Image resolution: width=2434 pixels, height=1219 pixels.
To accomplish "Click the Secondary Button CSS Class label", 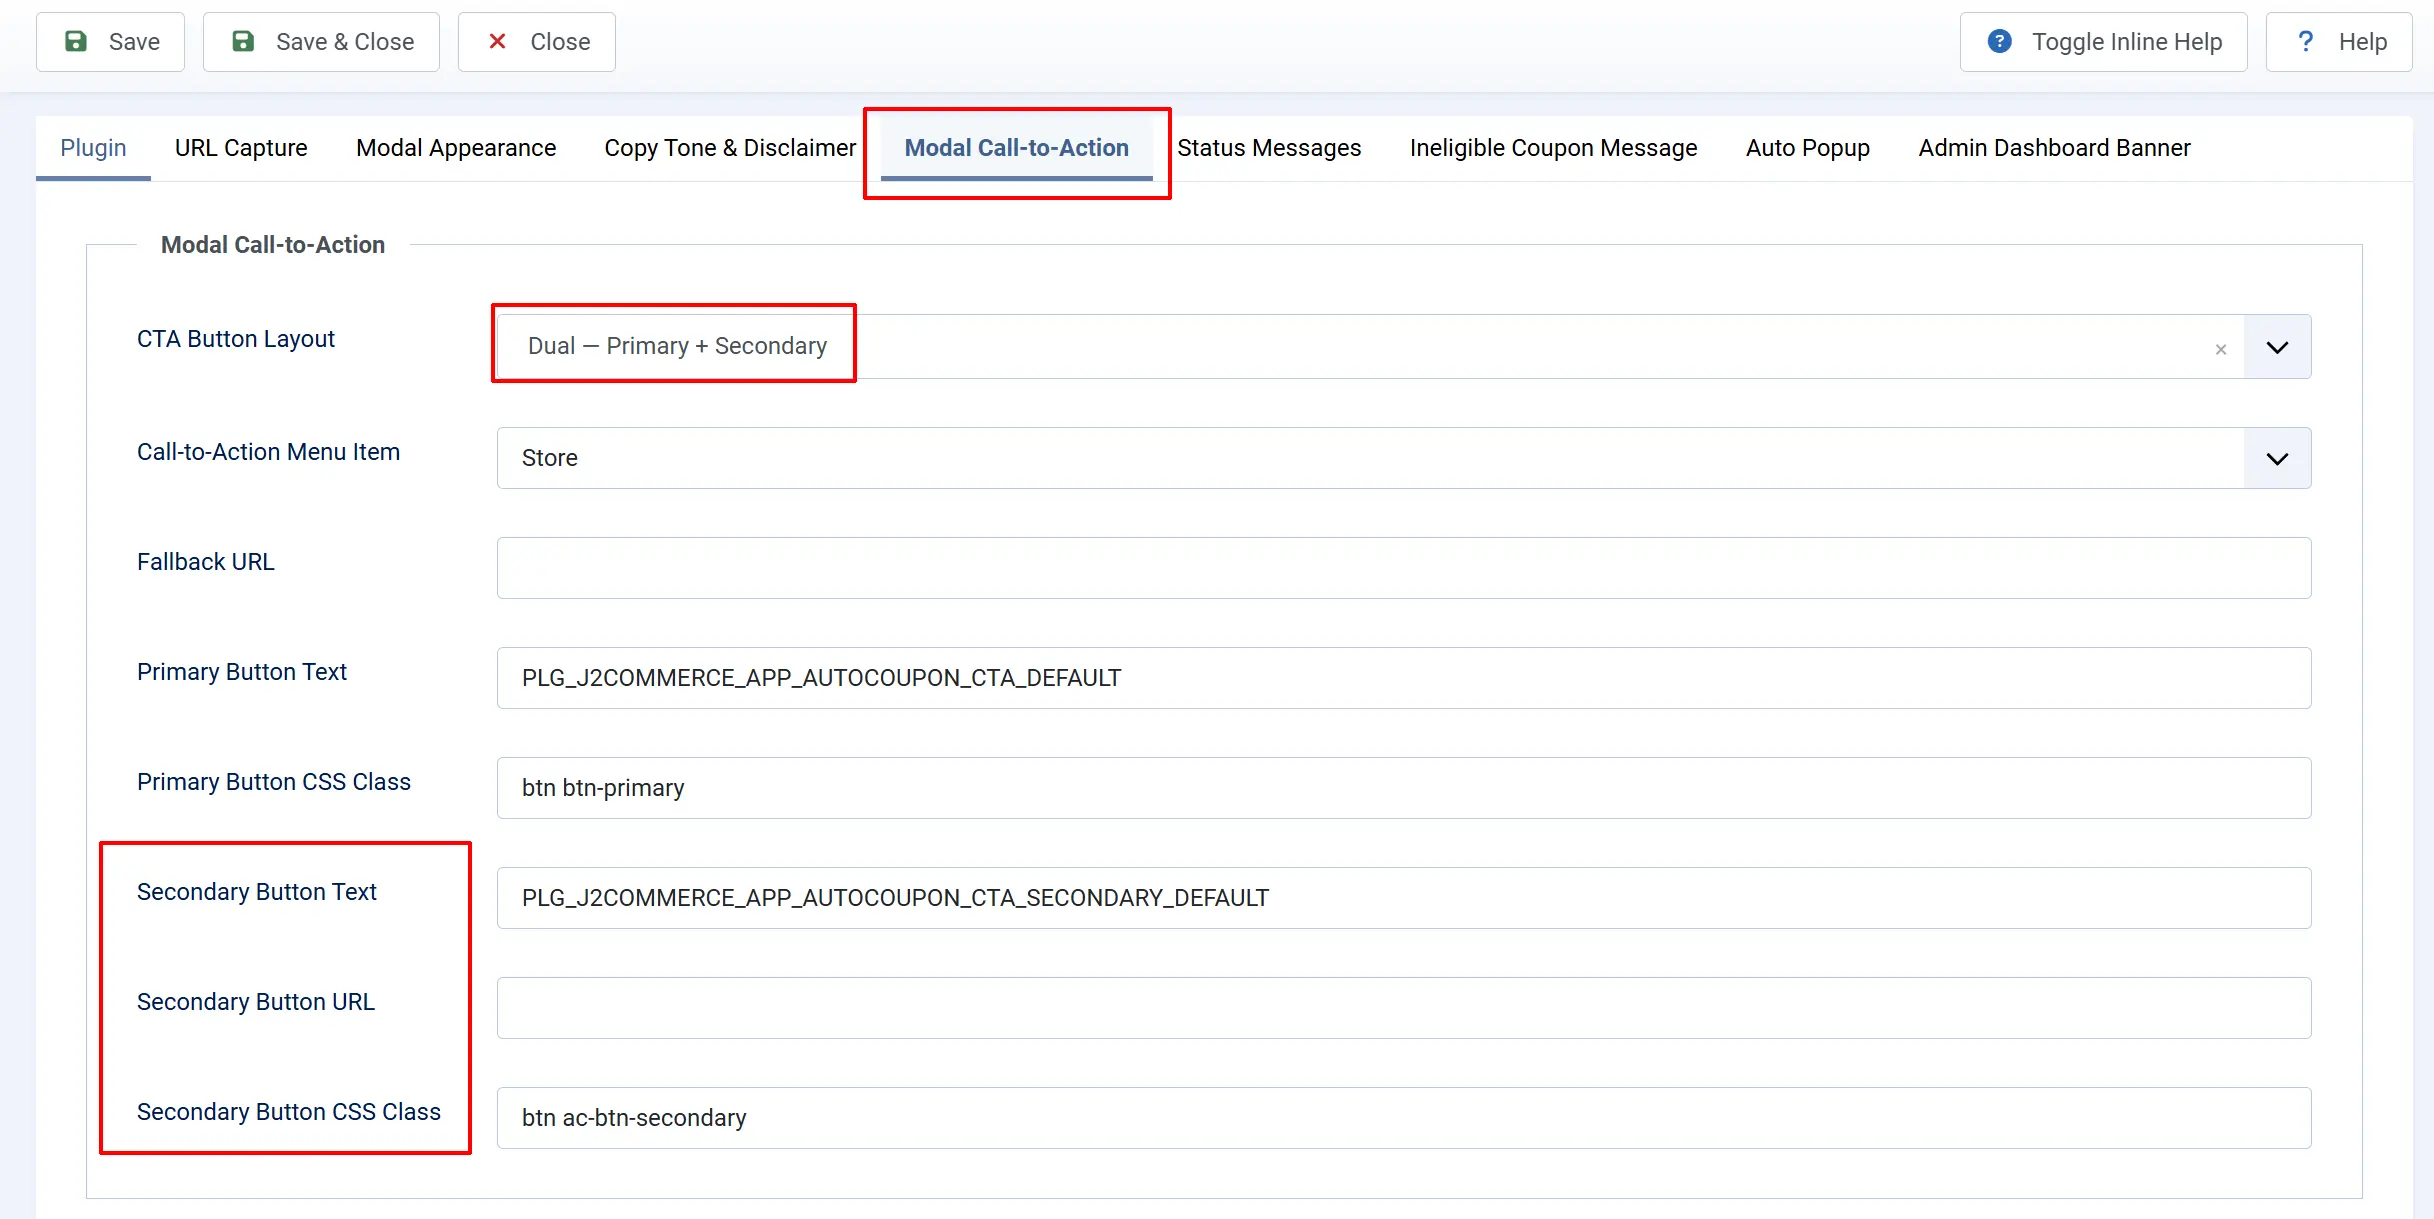I will (x=289, y=1112).
